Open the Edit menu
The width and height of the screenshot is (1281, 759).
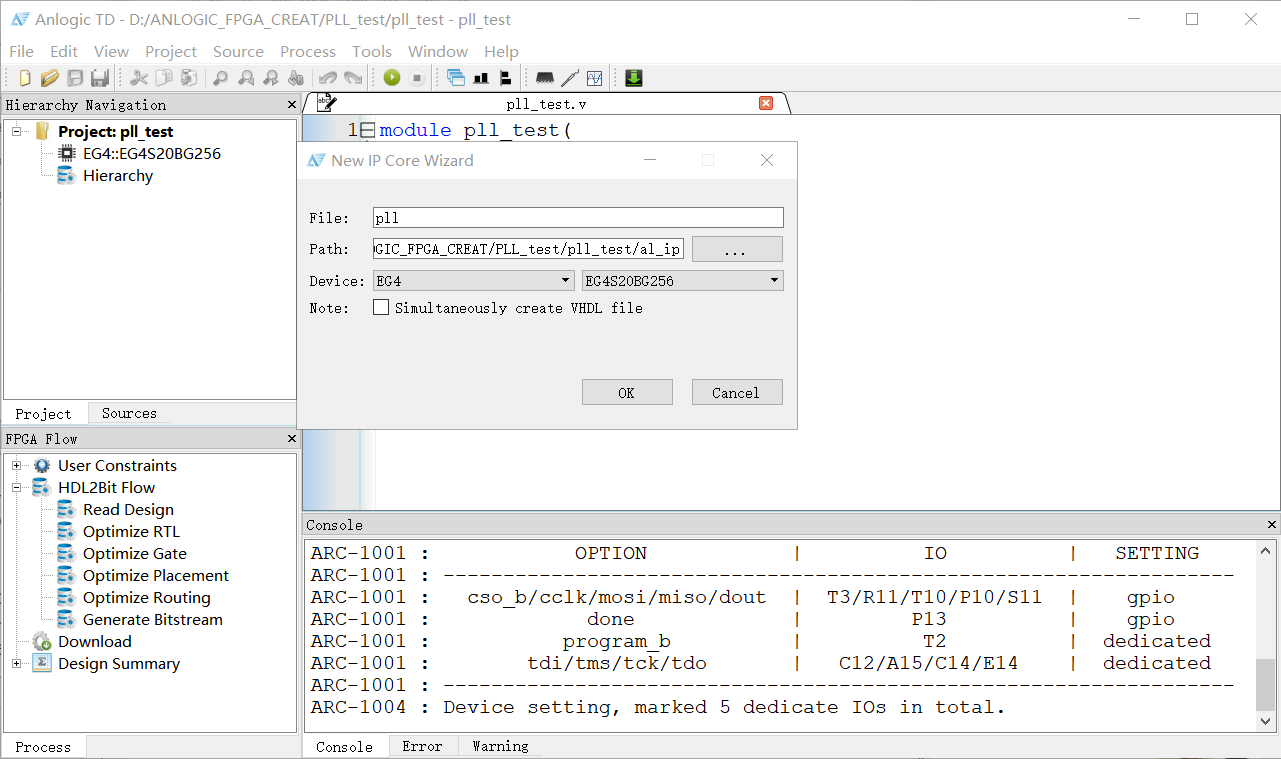64,52
